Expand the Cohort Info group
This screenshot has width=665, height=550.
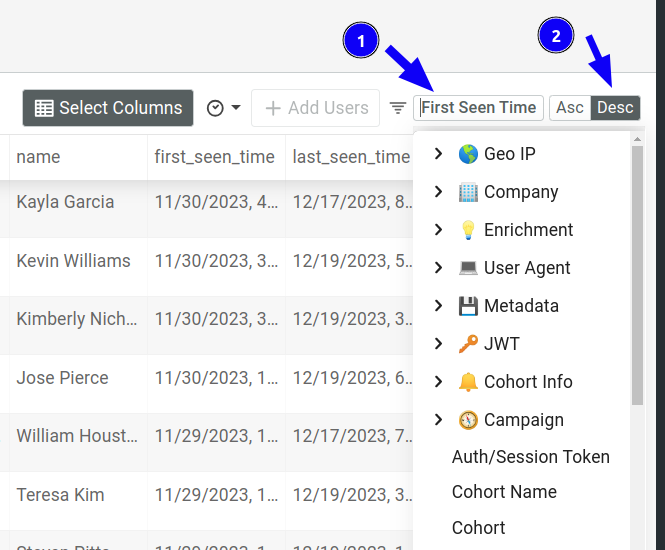(439, 382)
